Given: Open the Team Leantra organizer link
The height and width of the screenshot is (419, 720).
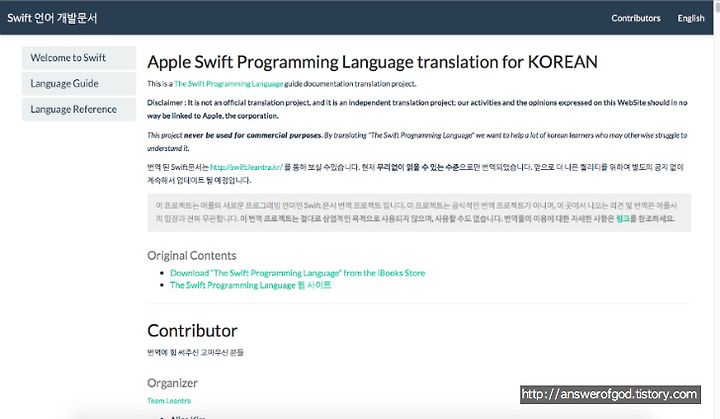Looking at the screenshot, I should click(169, 401).
